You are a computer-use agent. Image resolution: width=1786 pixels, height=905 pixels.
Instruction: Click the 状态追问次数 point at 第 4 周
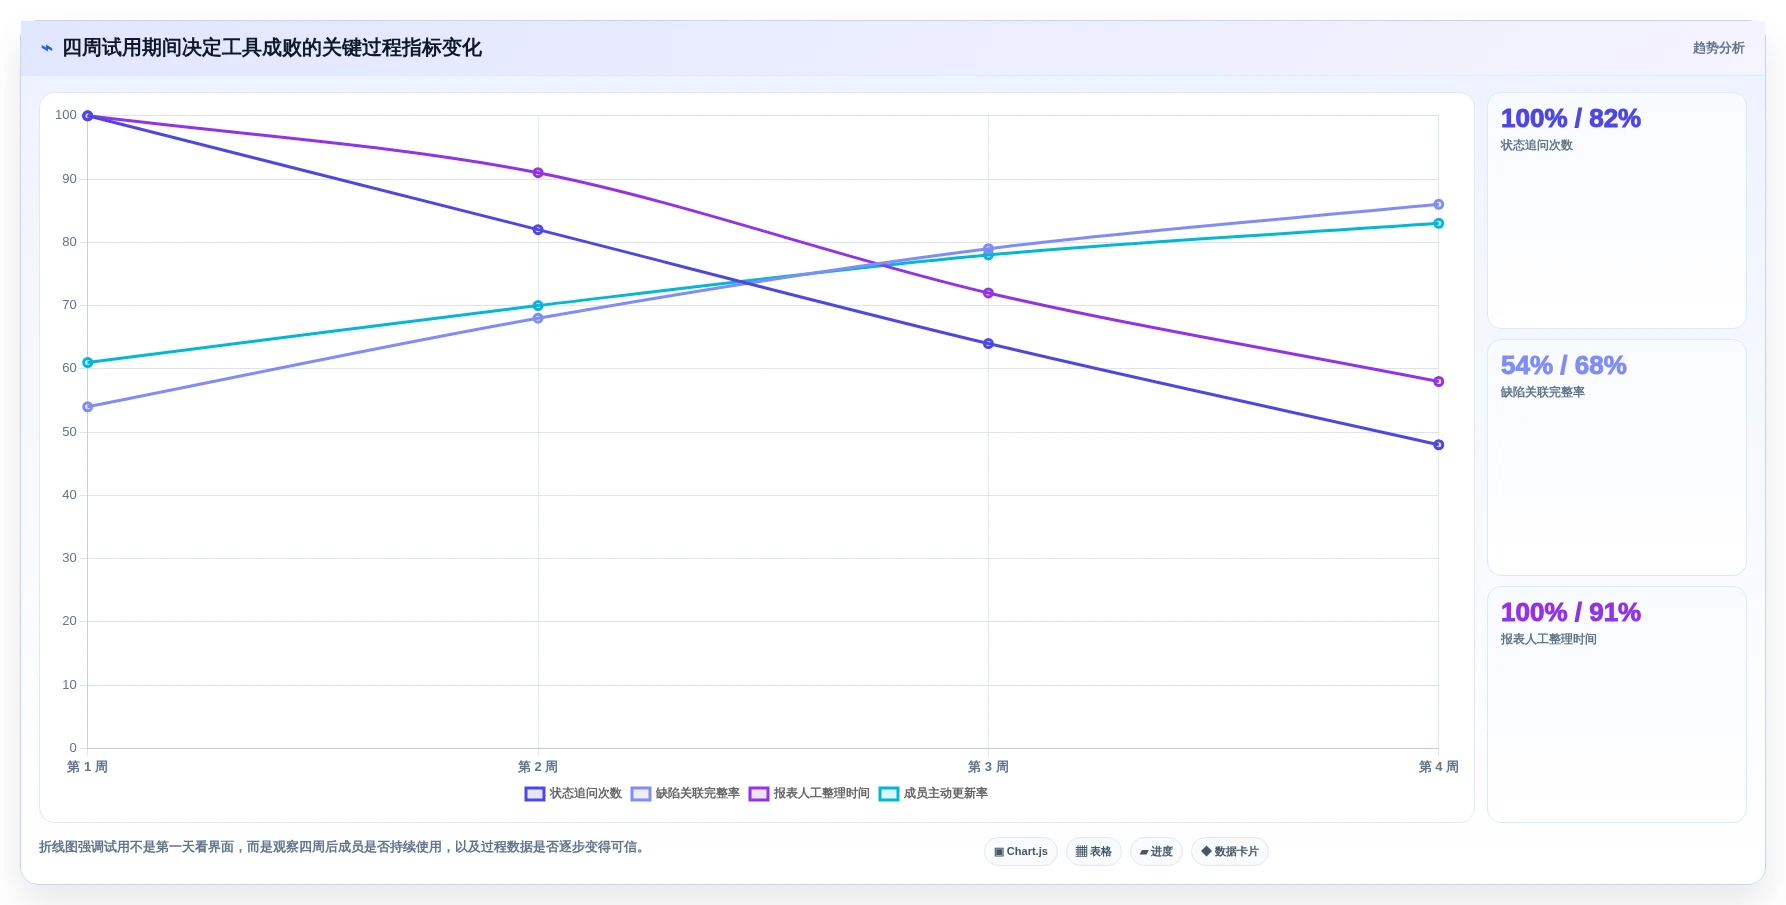[x=1438, y=445]
